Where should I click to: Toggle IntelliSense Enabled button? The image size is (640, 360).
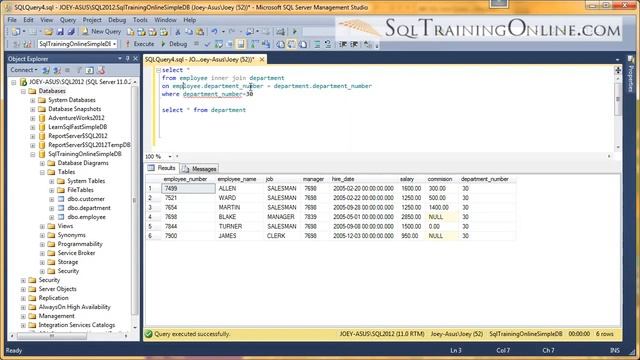(241, 44)
